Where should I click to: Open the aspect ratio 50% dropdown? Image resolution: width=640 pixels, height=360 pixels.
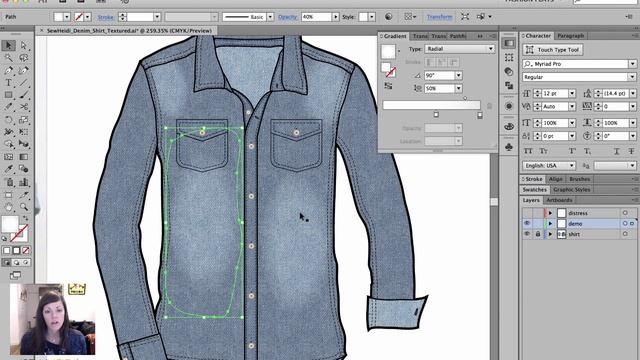[x=459, y=88]
